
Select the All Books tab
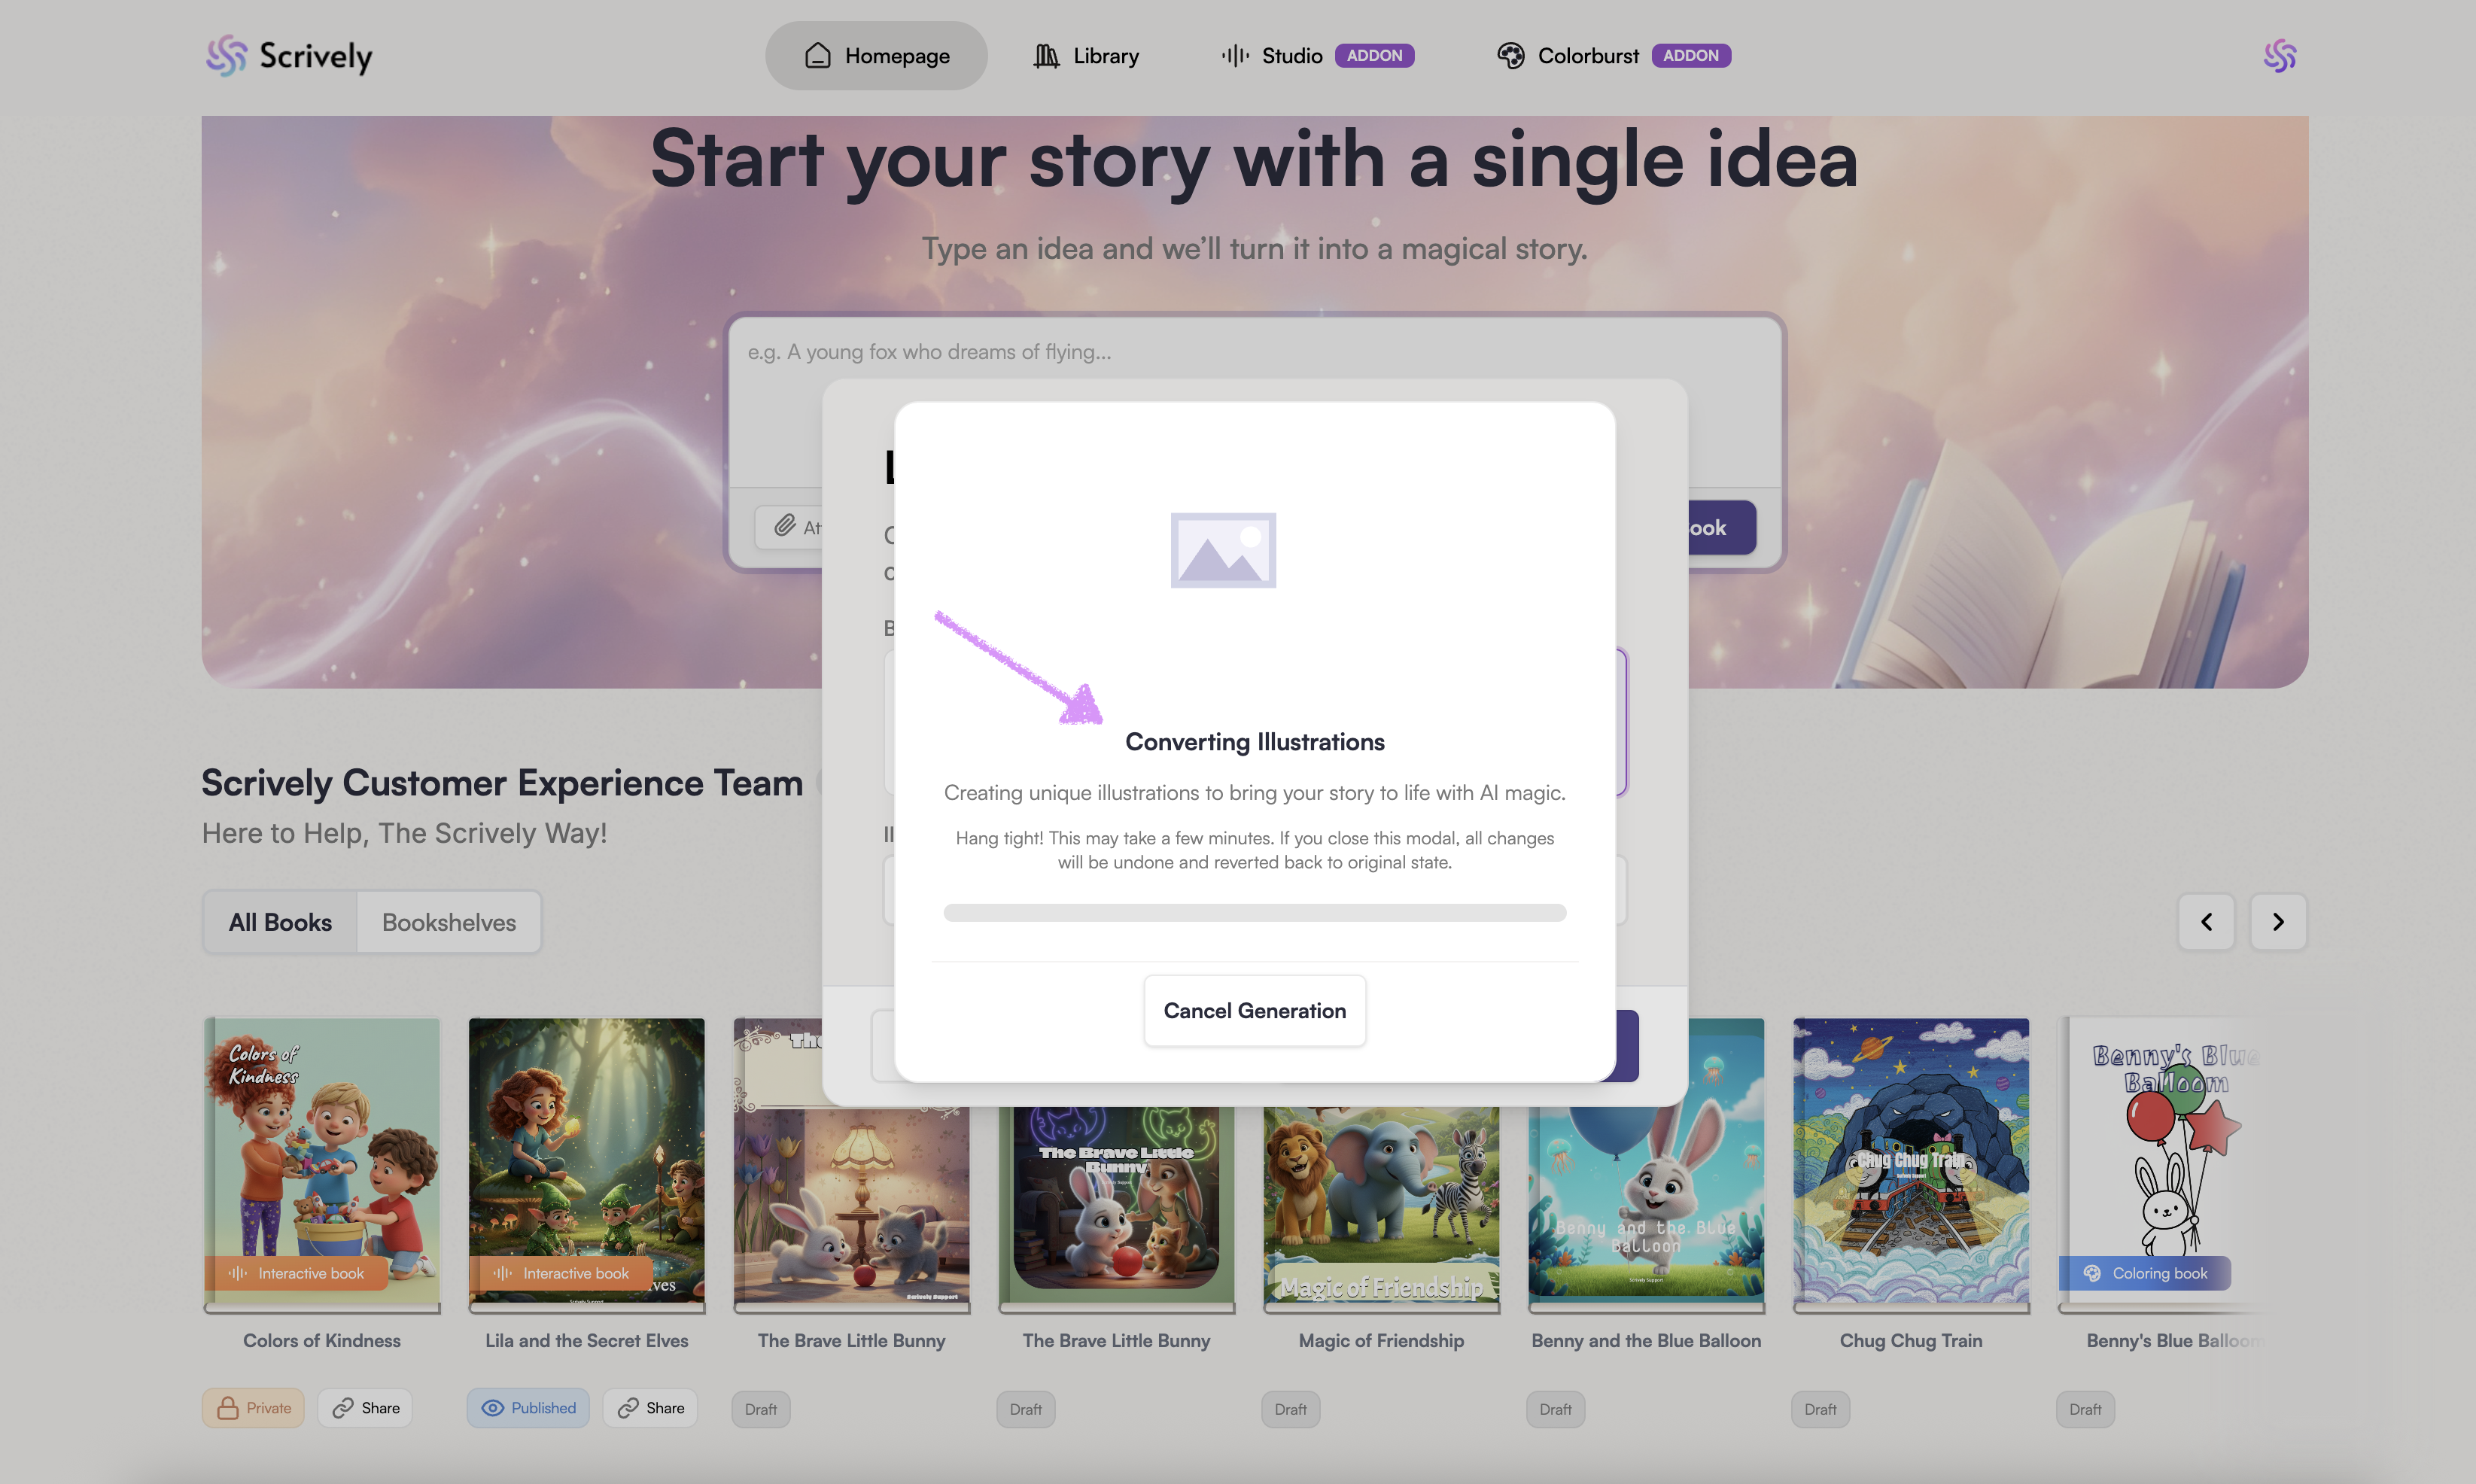pyautogui.click(x=280, y=922)
